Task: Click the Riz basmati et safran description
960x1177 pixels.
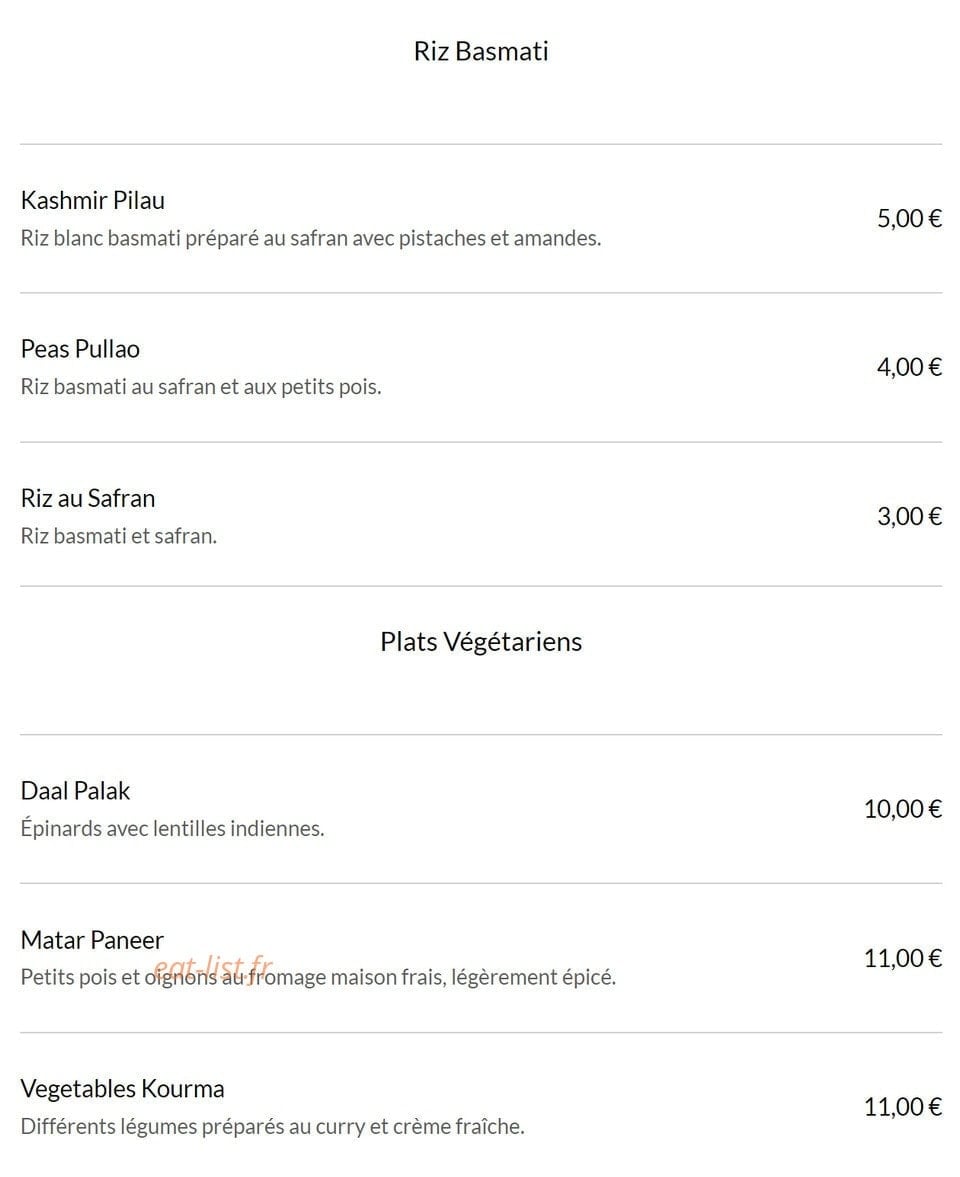Action: point(119,536)
